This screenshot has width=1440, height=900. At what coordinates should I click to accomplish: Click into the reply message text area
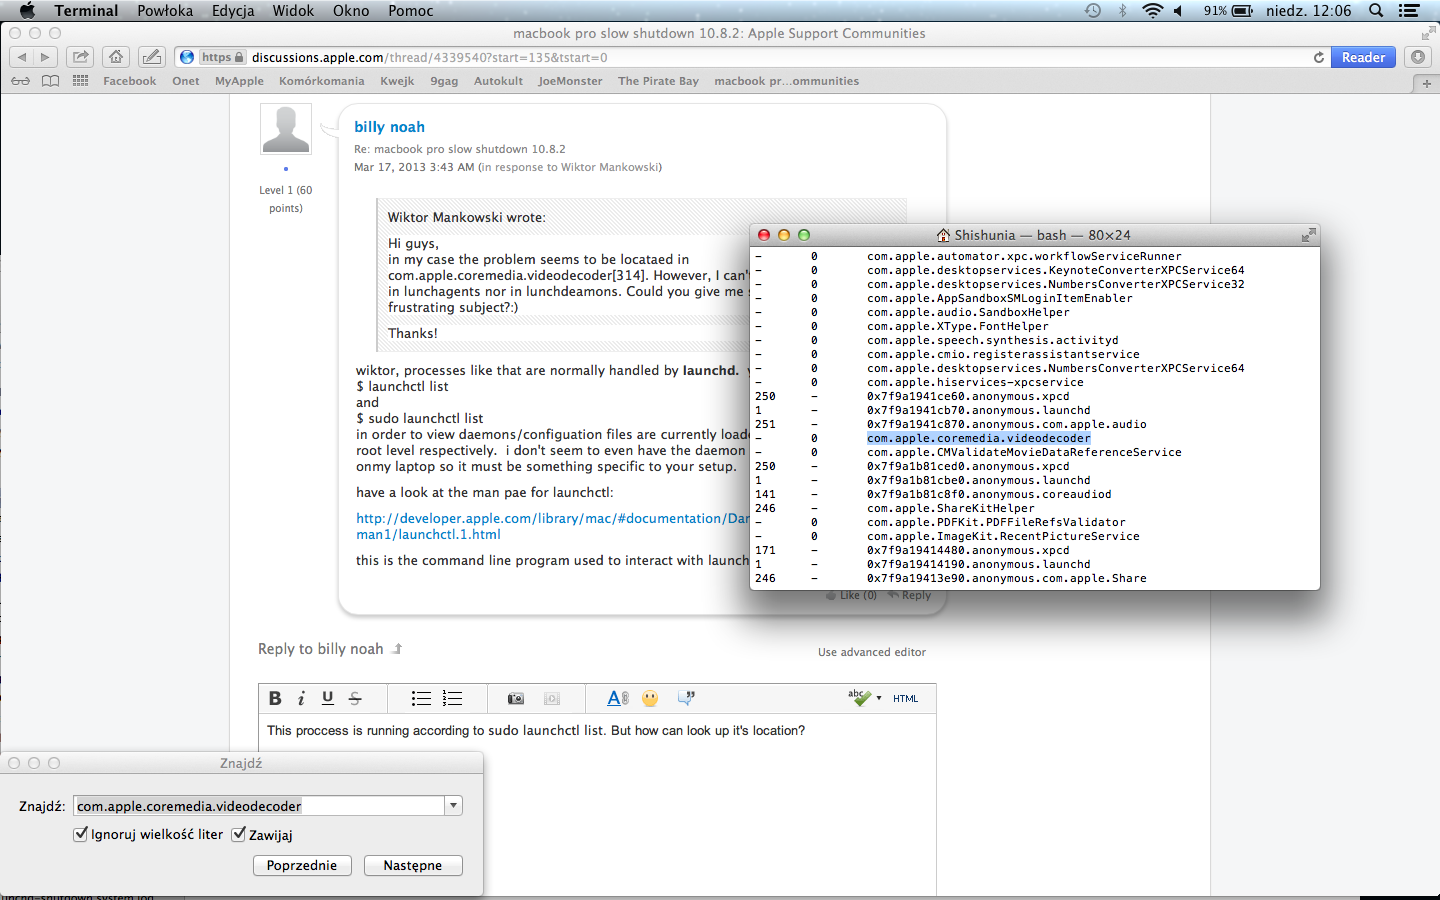[x=598, y=805]
